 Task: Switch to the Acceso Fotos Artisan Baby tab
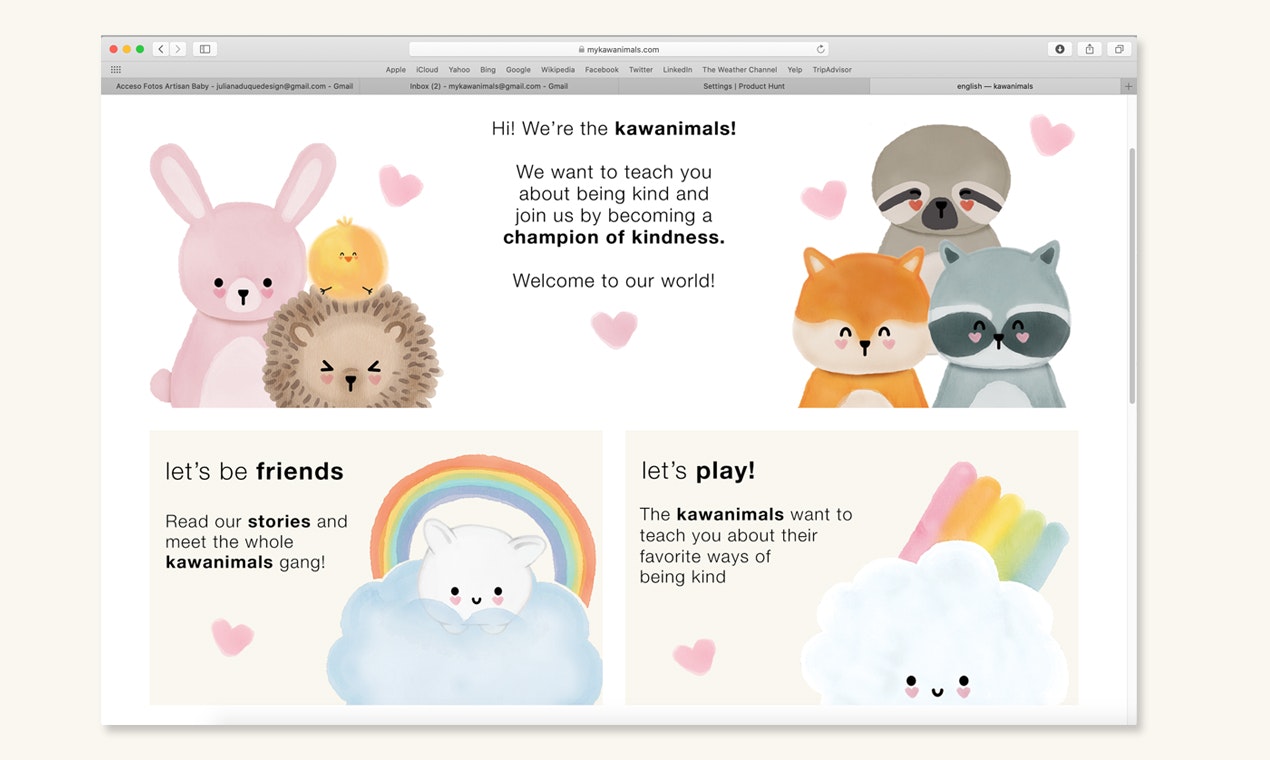(230, 86)
